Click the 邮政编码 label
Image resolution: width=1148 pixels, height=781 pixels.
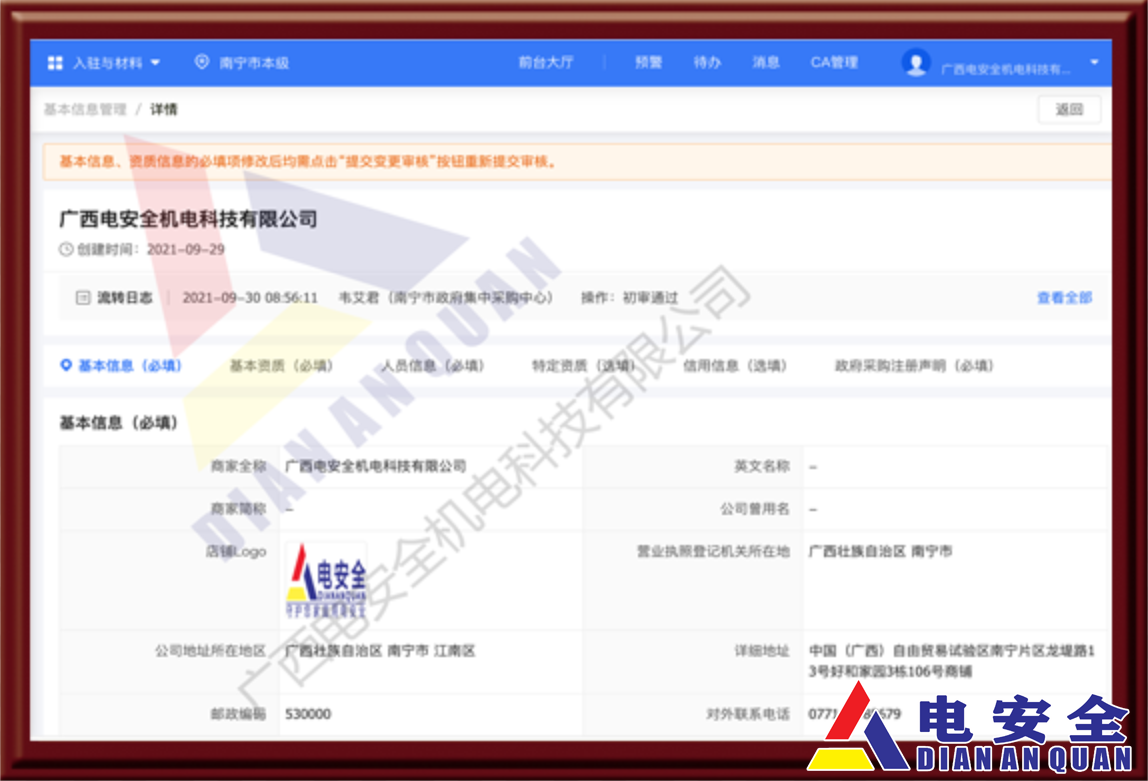238,713
